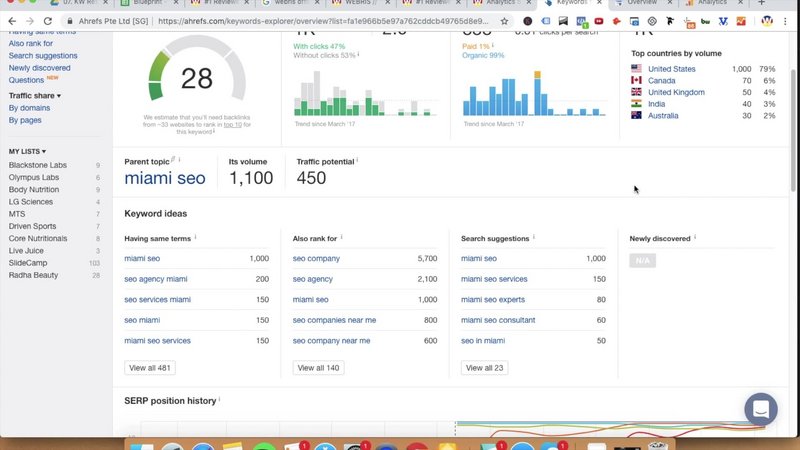Open traffic share By domains
The image size is (800, 450).
(x=29, y=108)
